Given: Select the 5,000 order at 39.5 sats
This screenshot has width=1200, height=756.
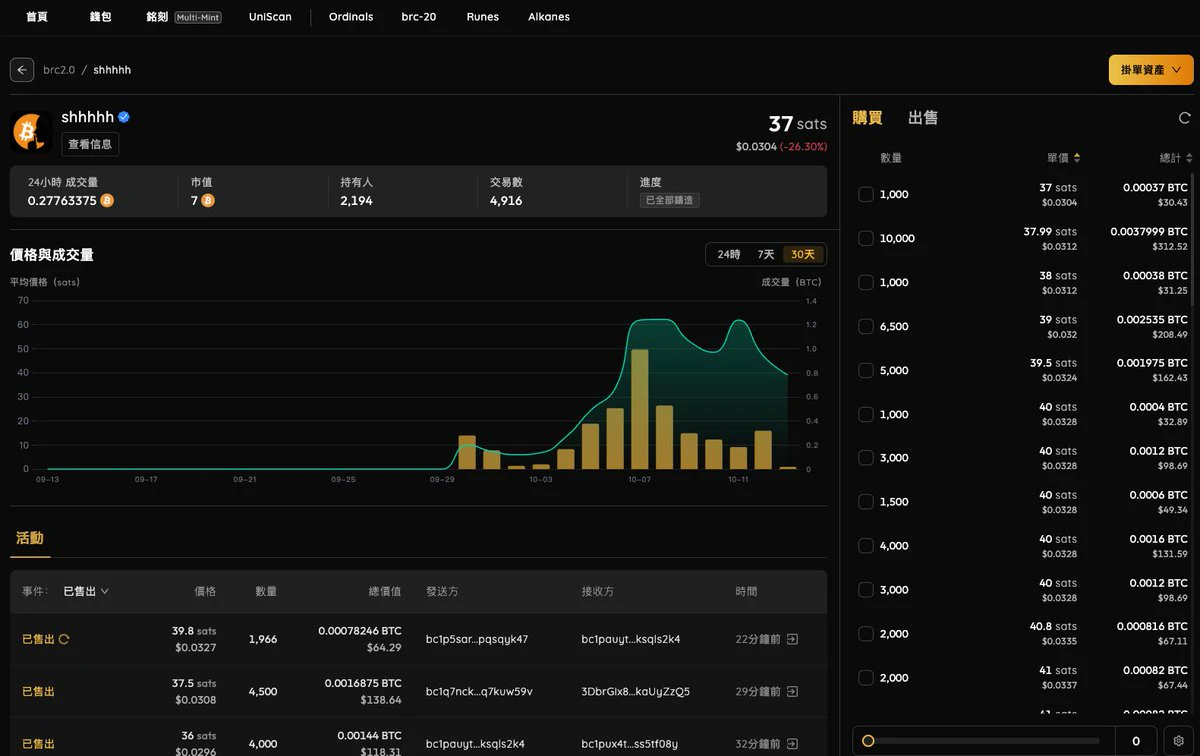Looking at the screenshot, I should [866, 370].
